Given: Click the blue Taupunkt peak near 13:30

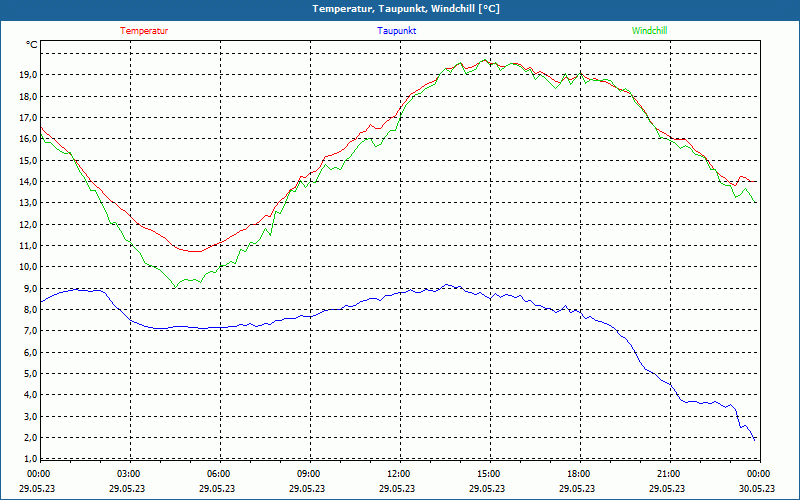Looking at the screenshot, I should pos(446,285).
